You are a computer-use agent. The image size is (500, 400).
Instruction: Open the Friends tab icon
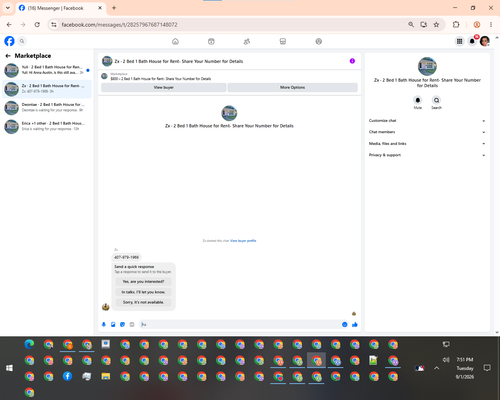[247, 41]
